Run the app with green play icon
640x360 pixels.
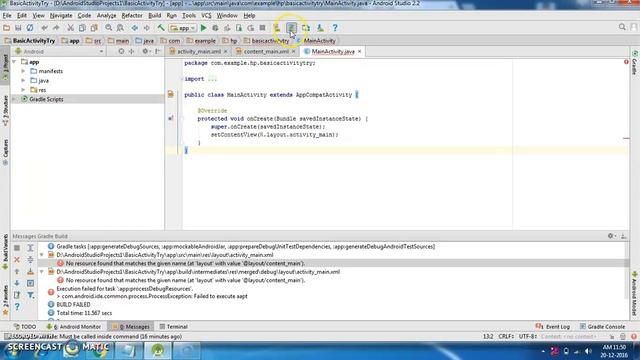tap(204, 28)
